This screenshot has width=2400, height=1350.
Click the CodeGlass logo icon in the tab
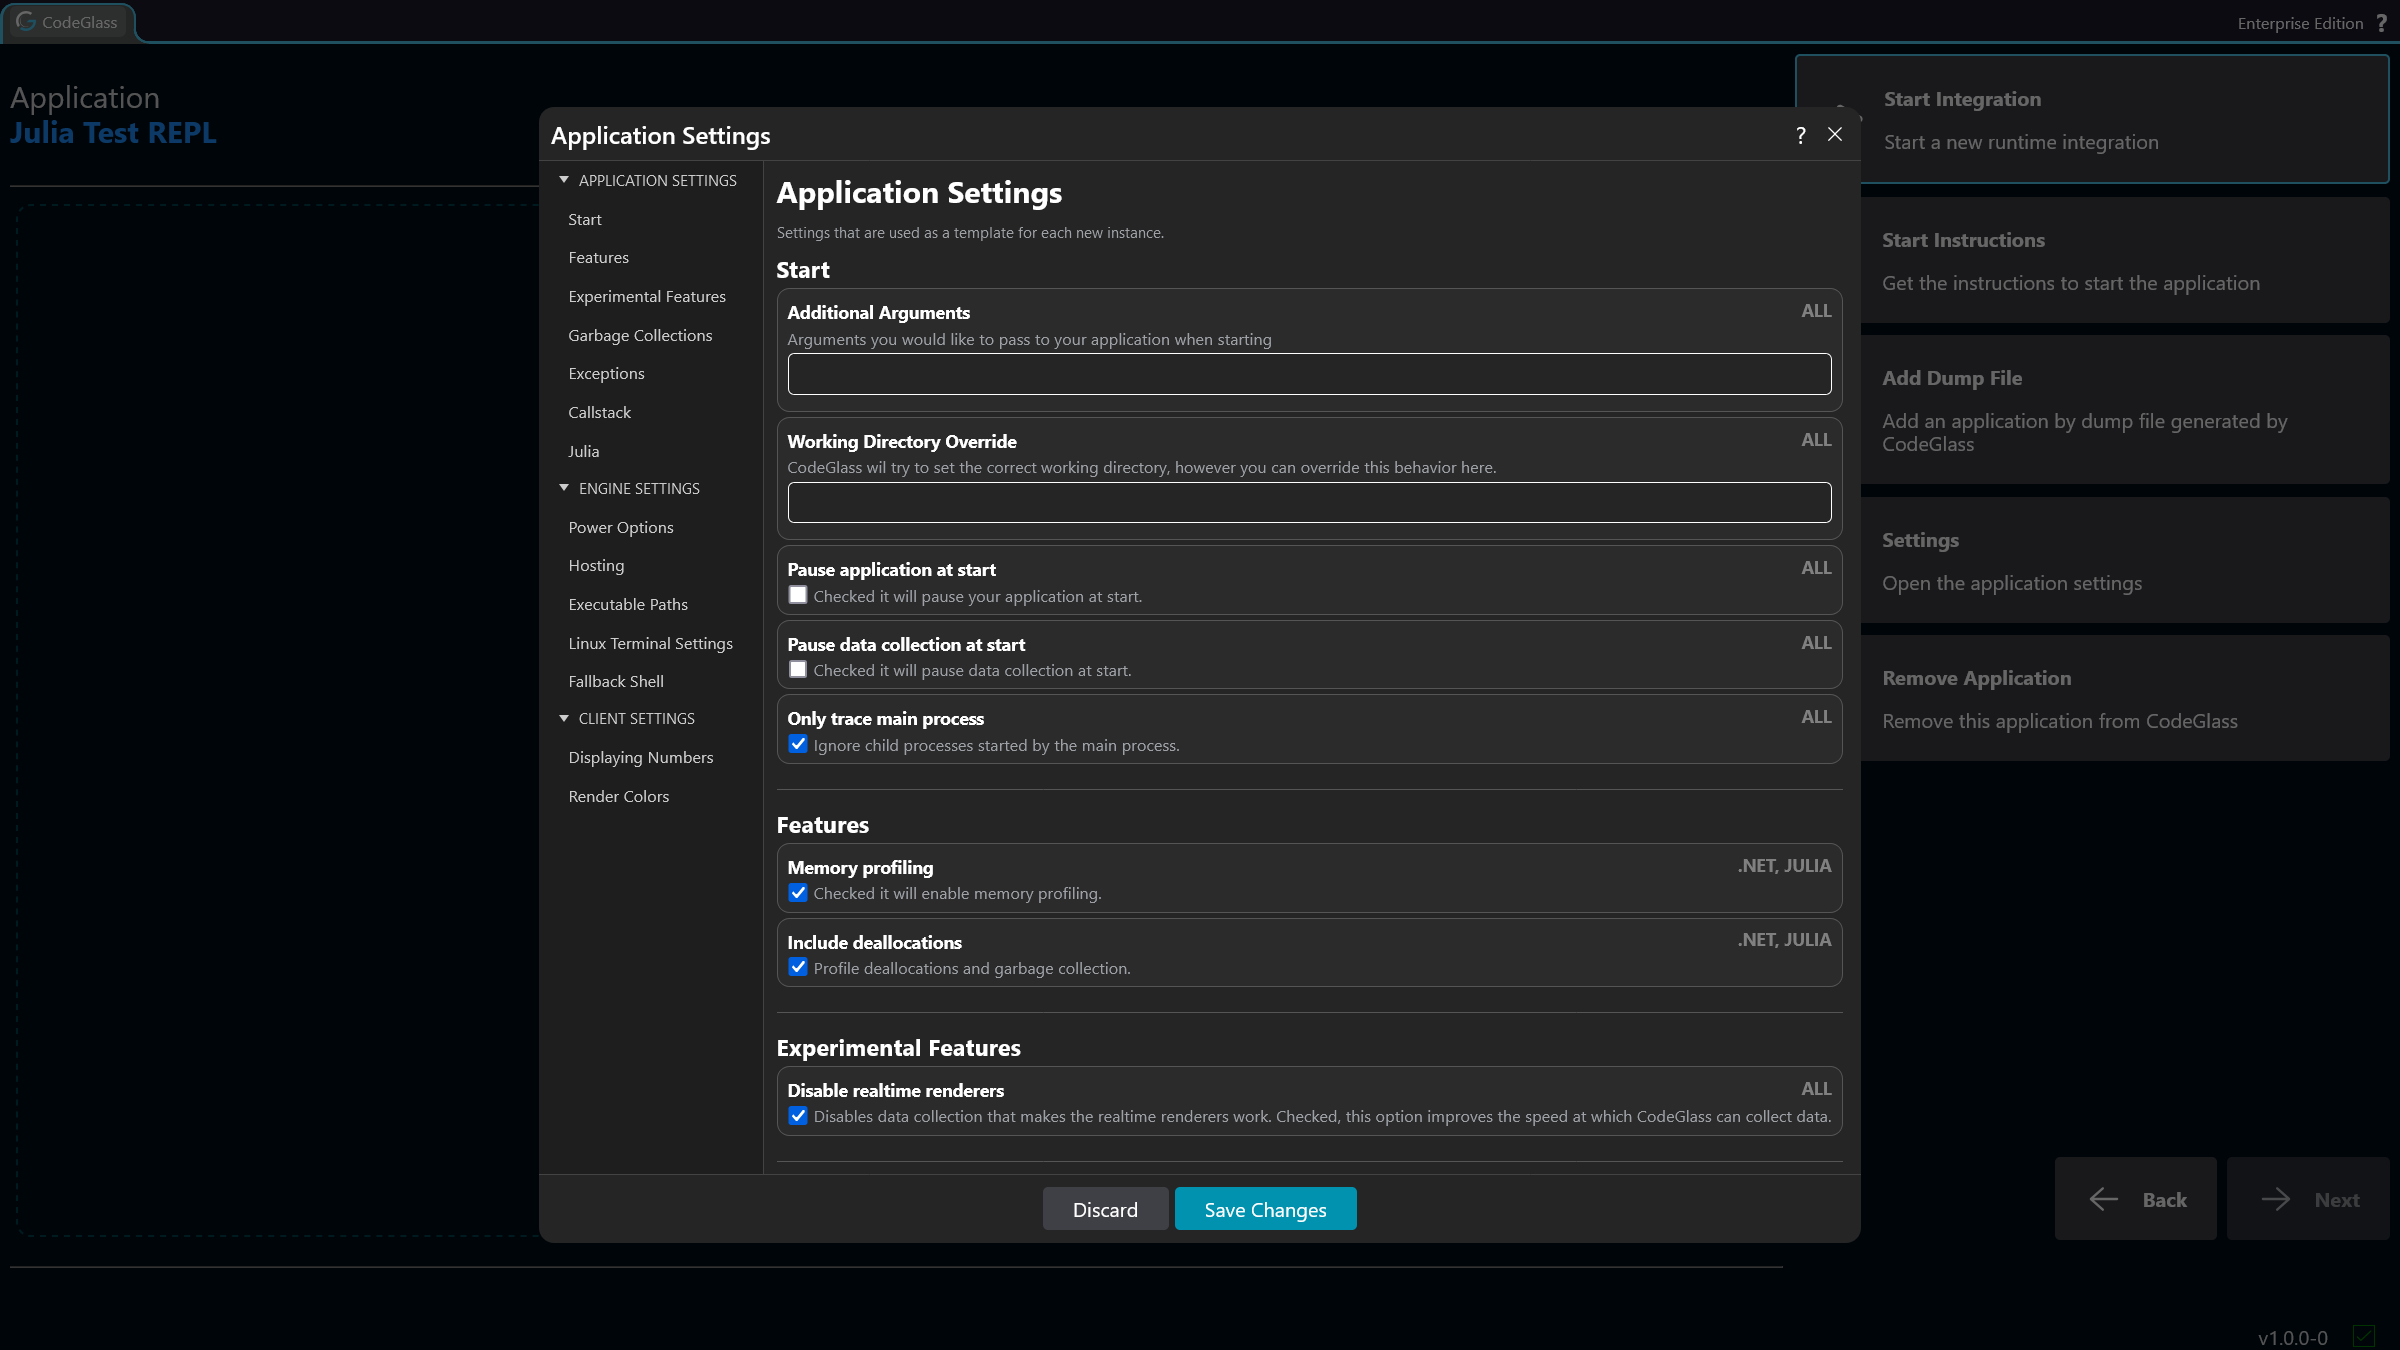(26, 22)
